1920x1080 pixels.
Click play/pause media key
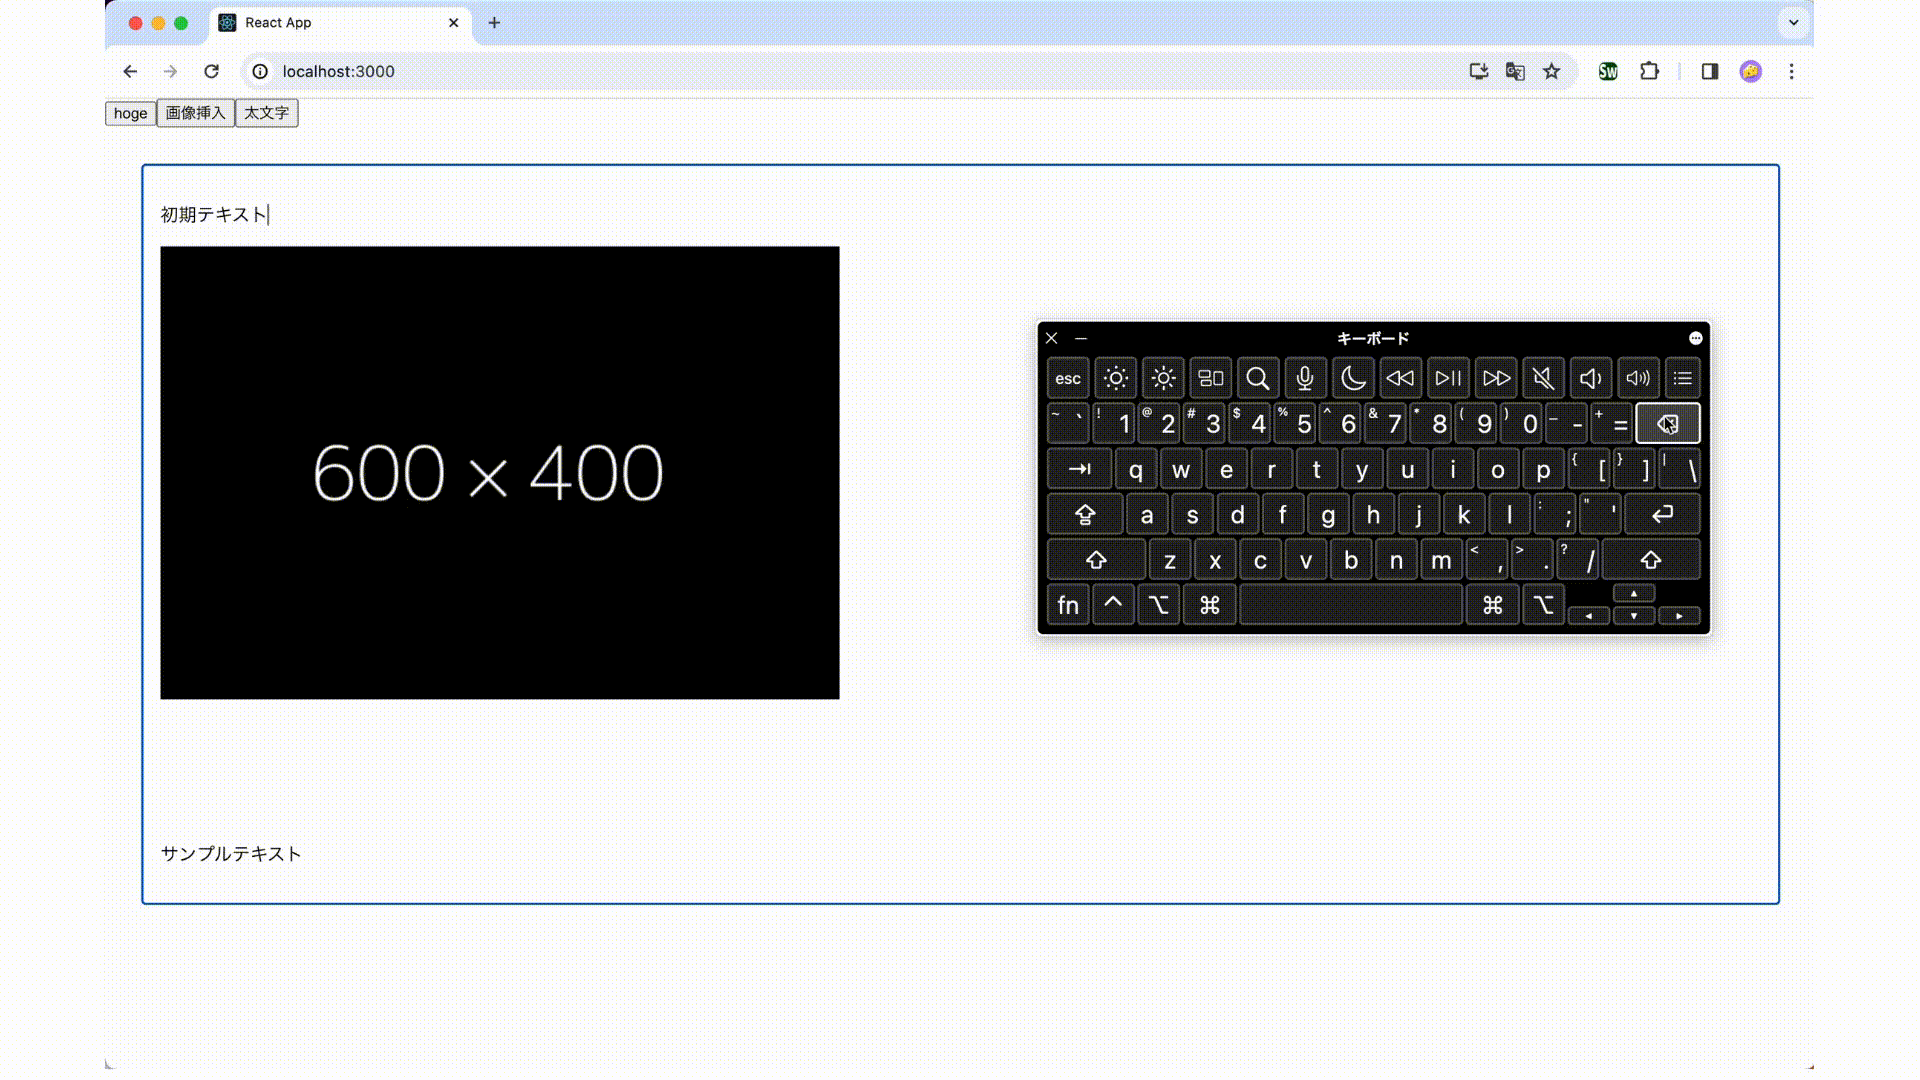(1448, 378)
